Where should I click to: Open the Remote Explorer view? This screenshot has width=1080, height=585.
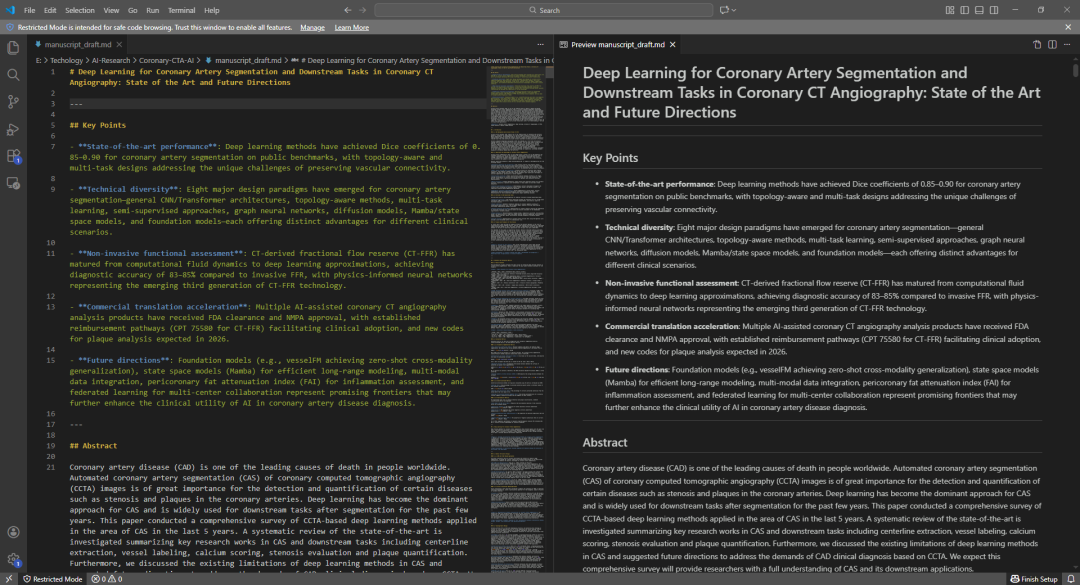(13, 183)
